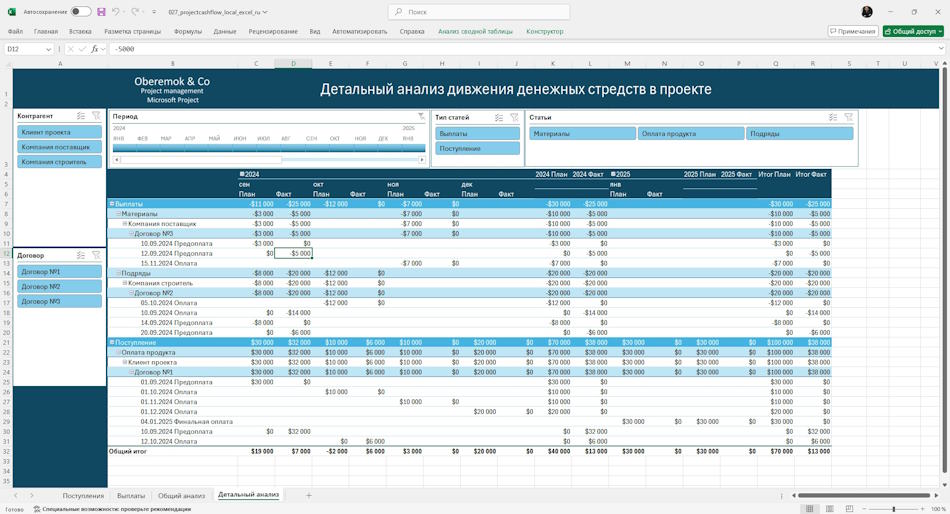
Task: Select Подряды in the Статьи slicer
Action: click(x=800, y=134)
